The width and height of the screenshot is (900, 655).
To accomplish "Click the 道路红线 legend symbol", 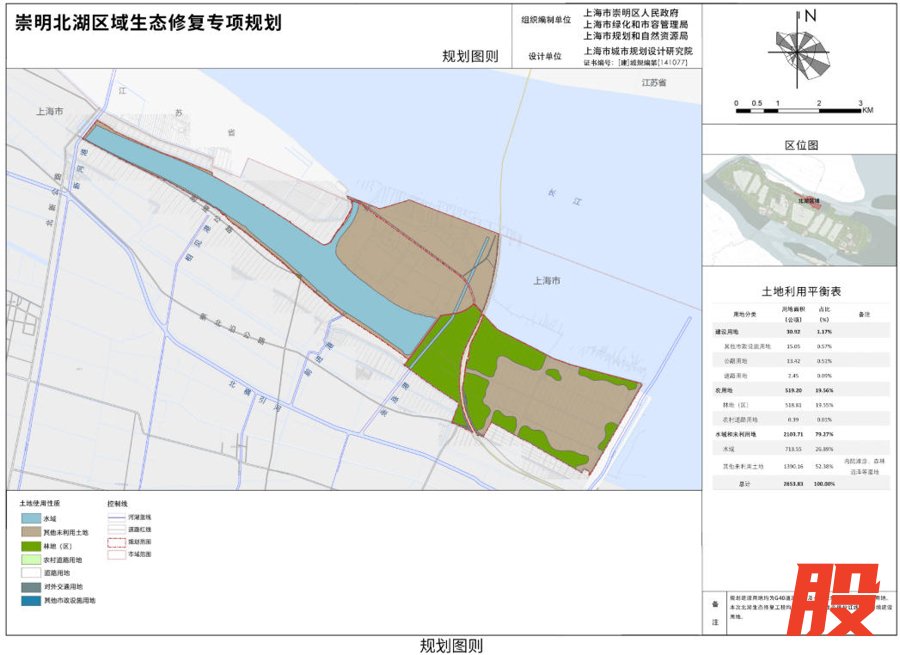I will [117, 529].
